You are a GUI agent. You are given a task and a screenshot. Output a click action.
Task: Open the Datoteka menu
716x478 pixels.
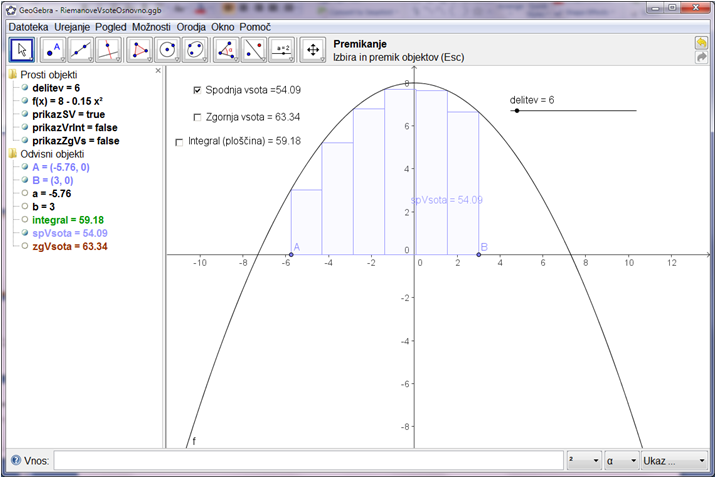(28, 27)
